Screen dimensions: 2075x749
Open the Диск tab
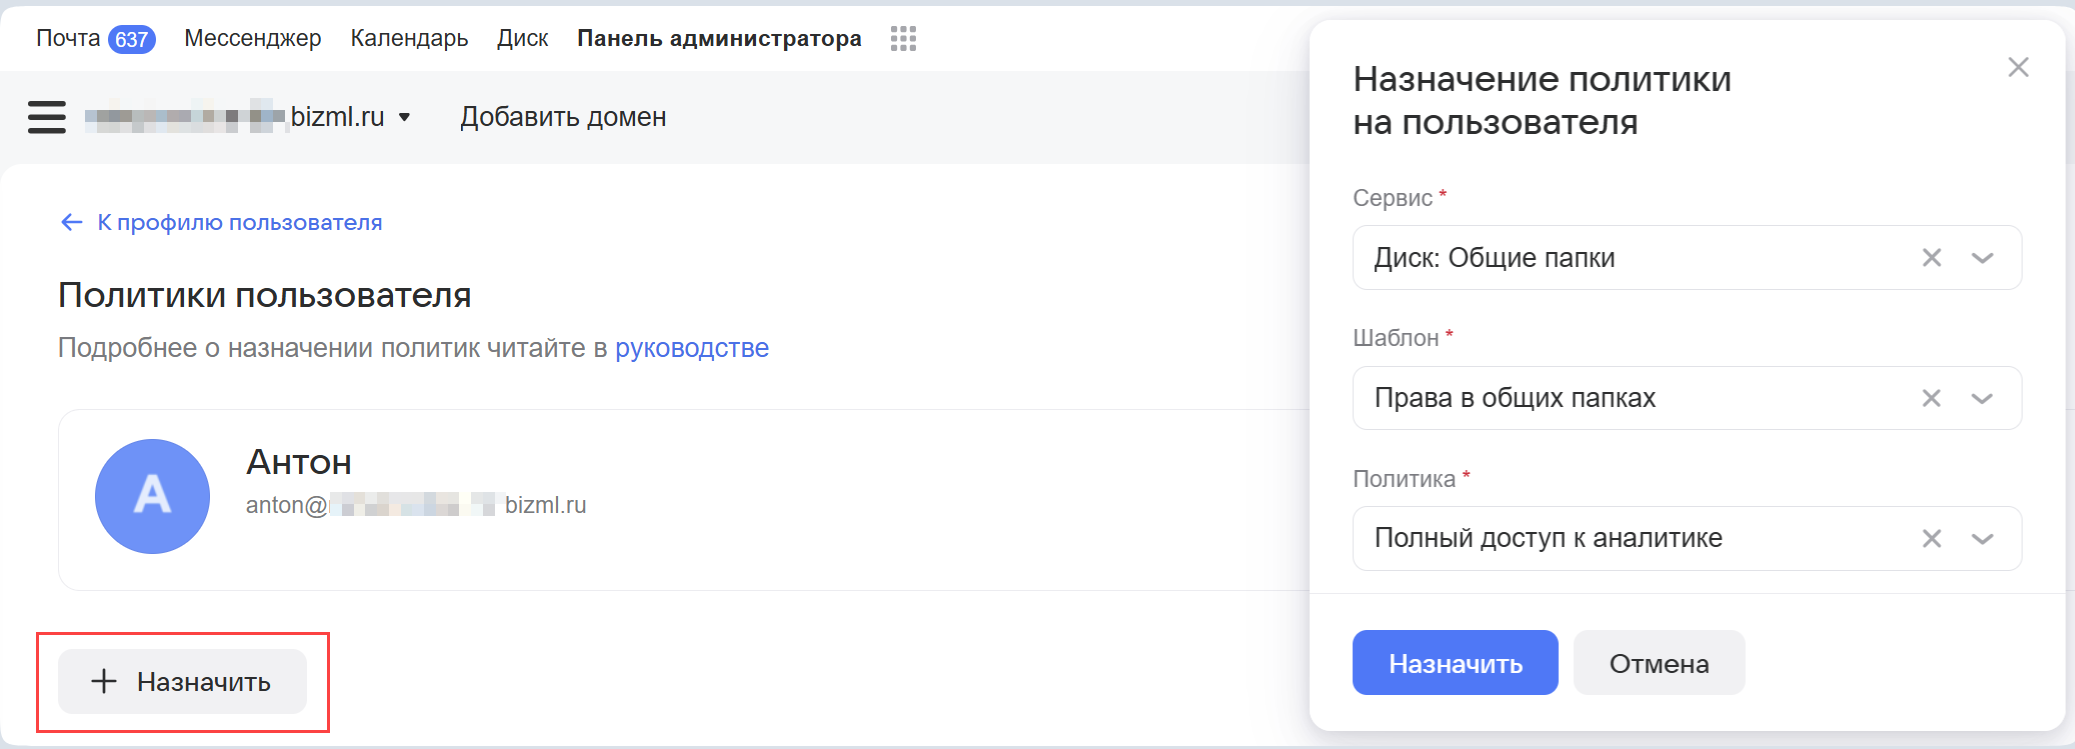click(522, 39)
